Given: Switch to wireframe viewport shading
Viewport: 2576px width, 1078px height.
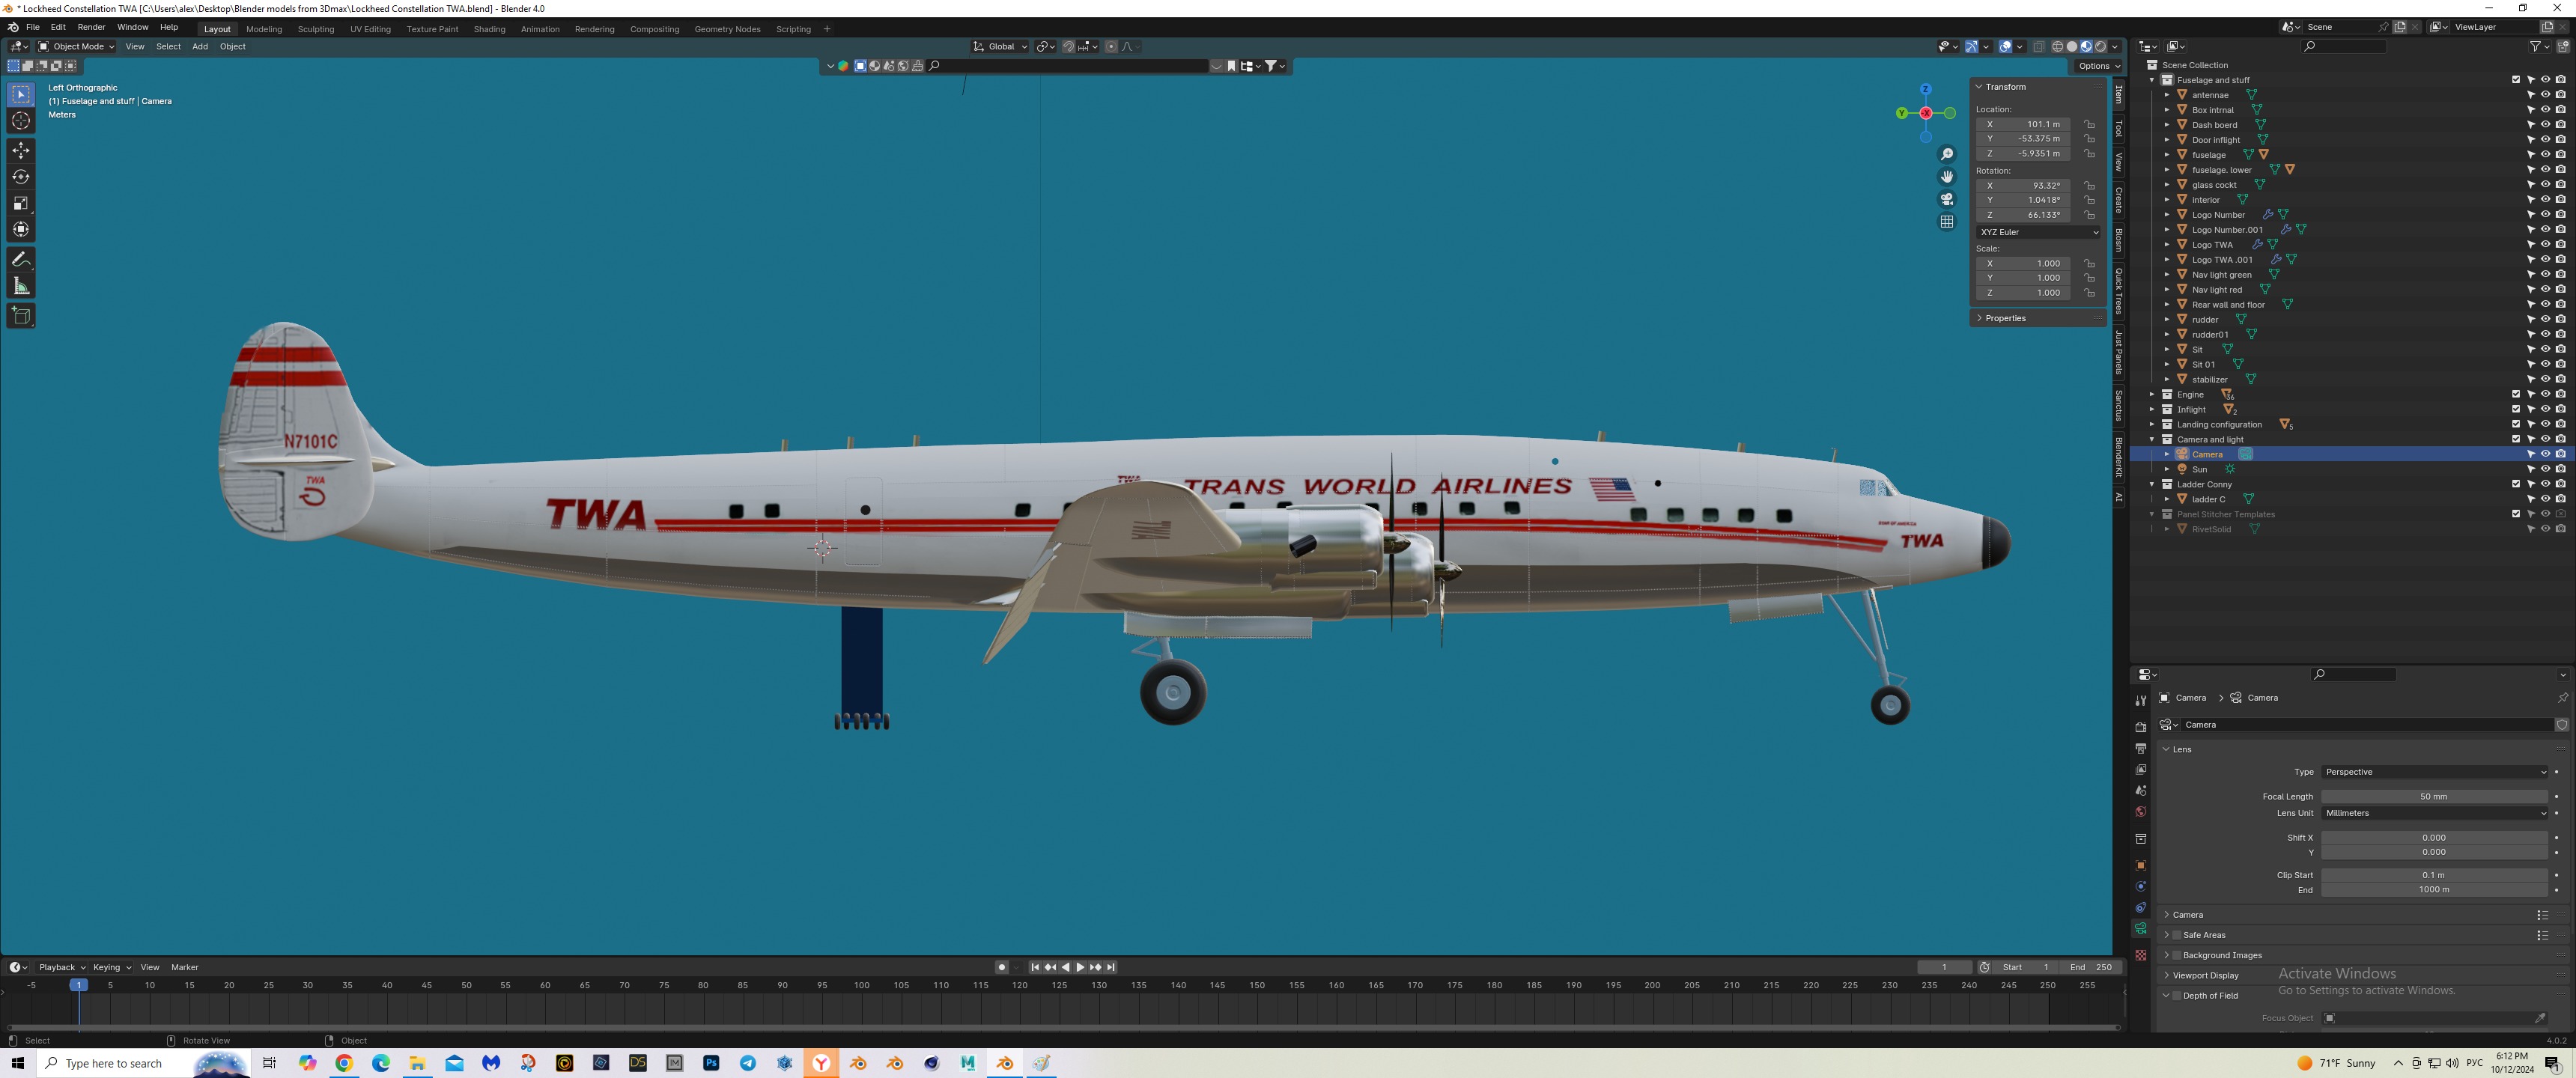Looking at the screenshot, I should click(x=2057, y=46).
